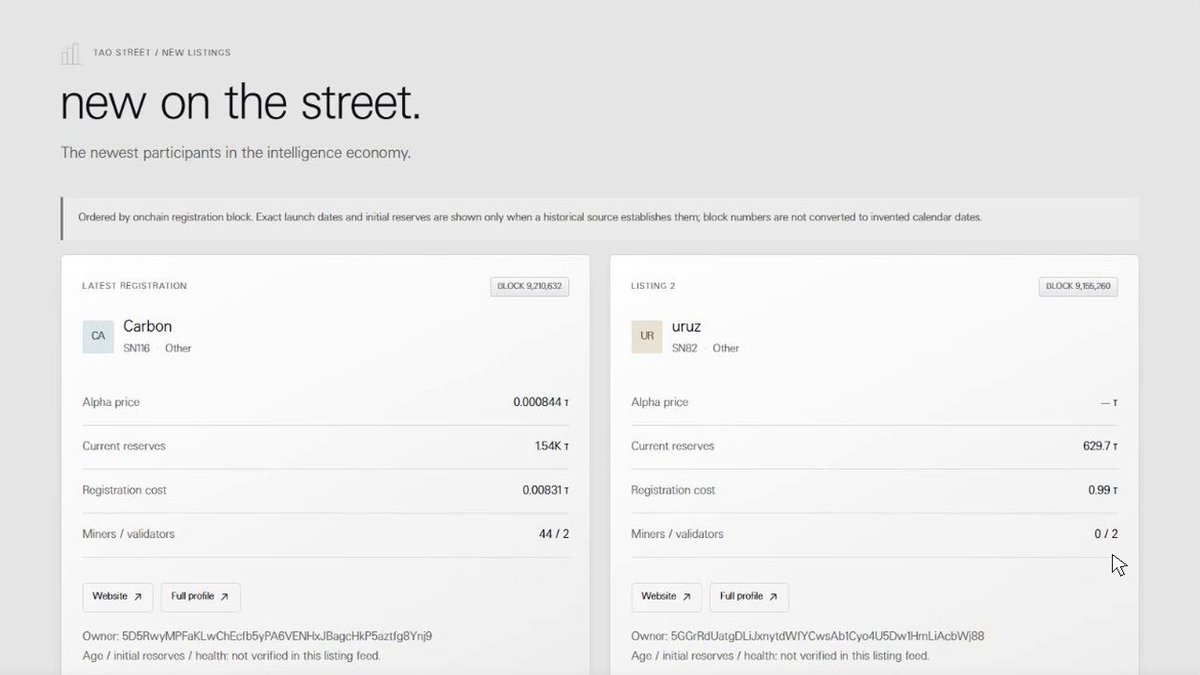Click Carbon's registration cost 0.00831
Image resolution: width=1200 pixels, height=675 pixels.
[546, 490]
